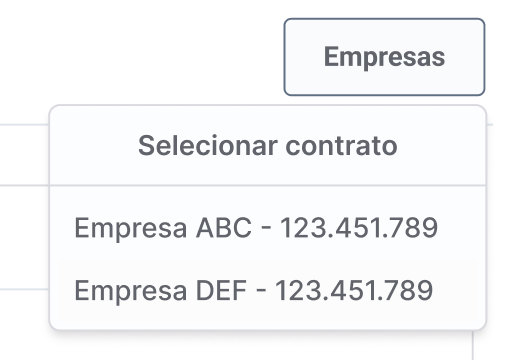Viewport: 514px width, 360px height.
Task: Click the number 123.451.789 next to DEF
Action: click(354, 290)
